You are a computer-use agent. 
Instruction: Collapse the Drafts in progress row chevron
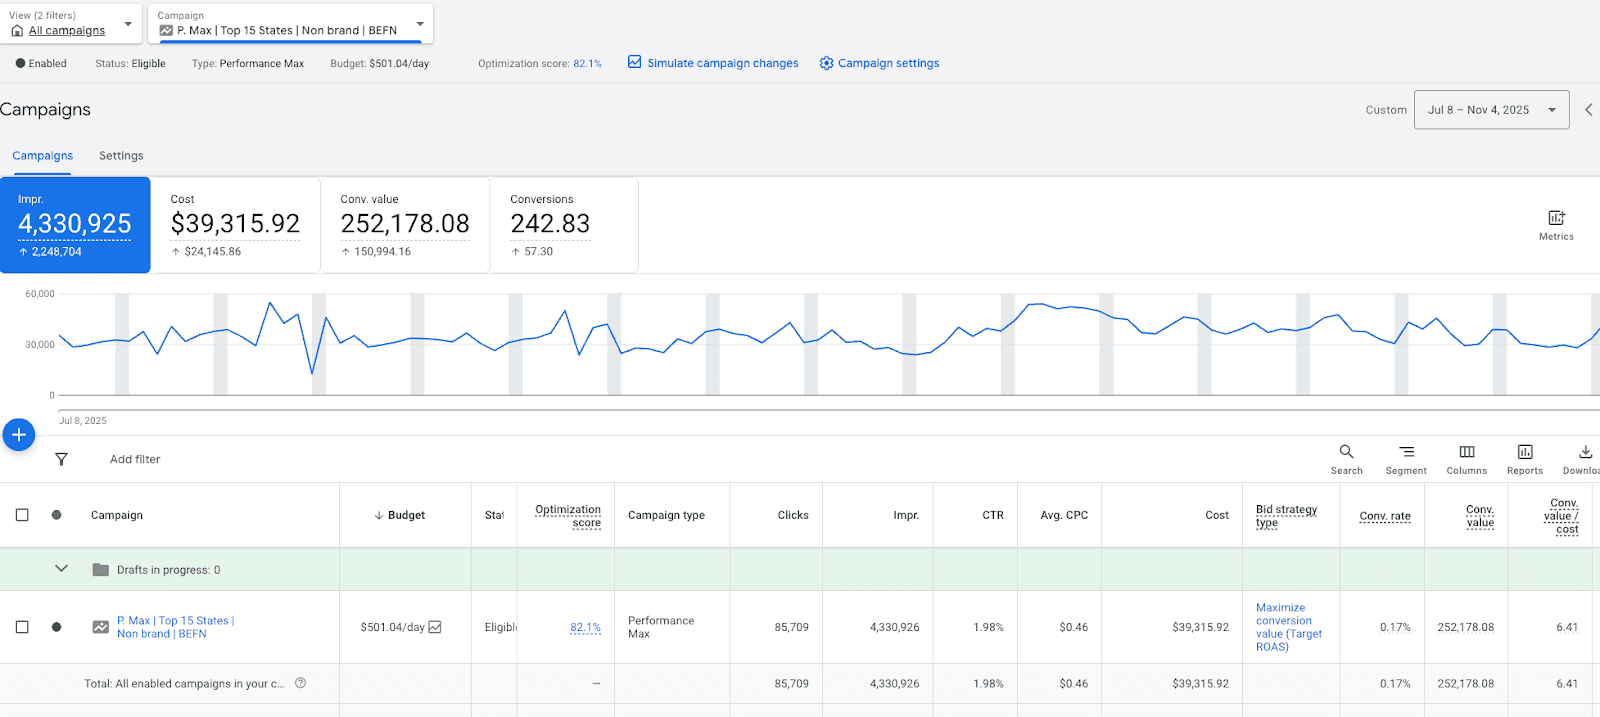pos(61,568)
